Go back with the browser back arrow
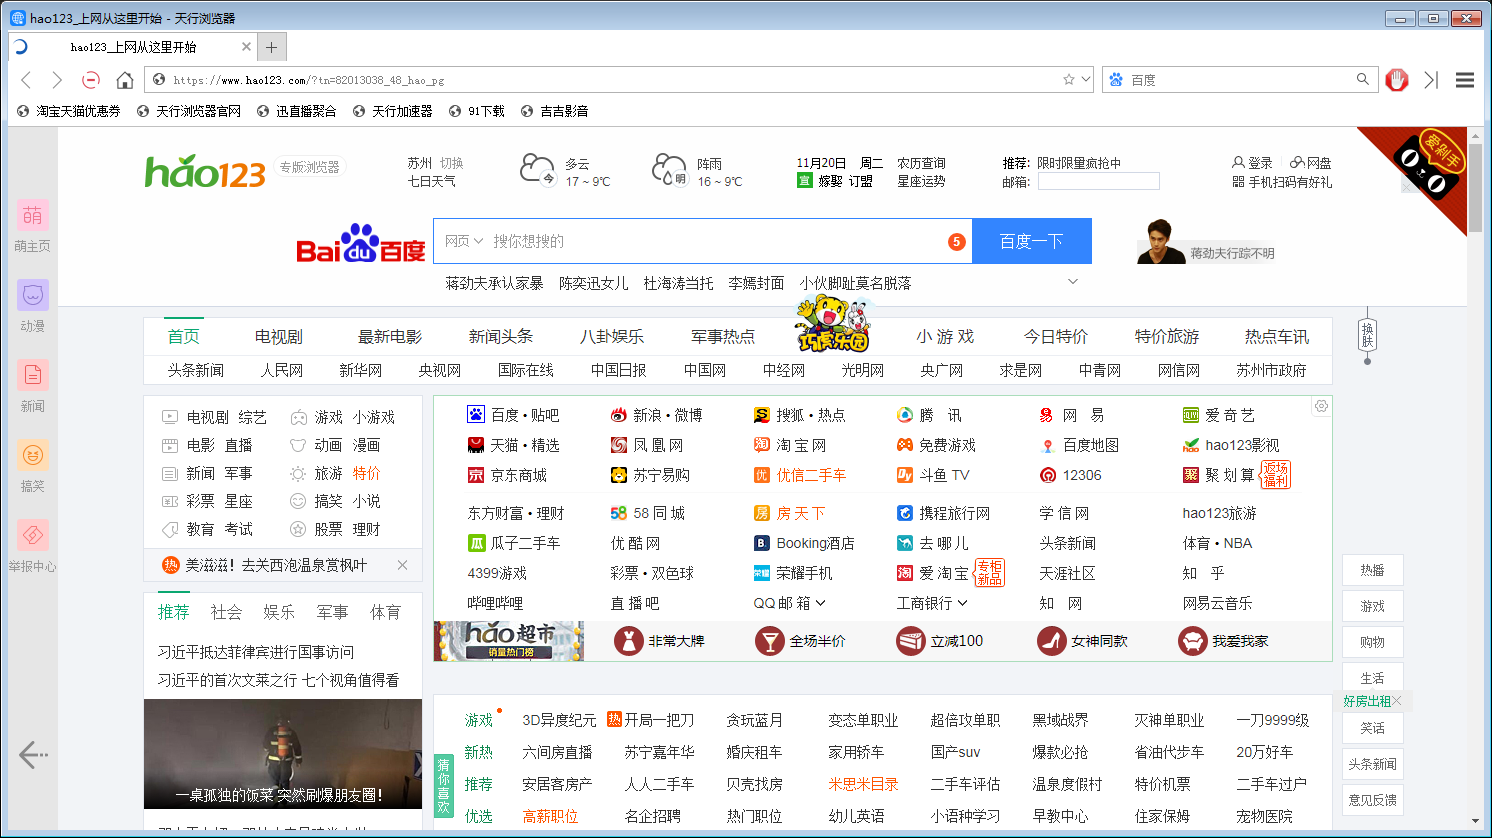 pyautogui.click(x=26, y=80)
